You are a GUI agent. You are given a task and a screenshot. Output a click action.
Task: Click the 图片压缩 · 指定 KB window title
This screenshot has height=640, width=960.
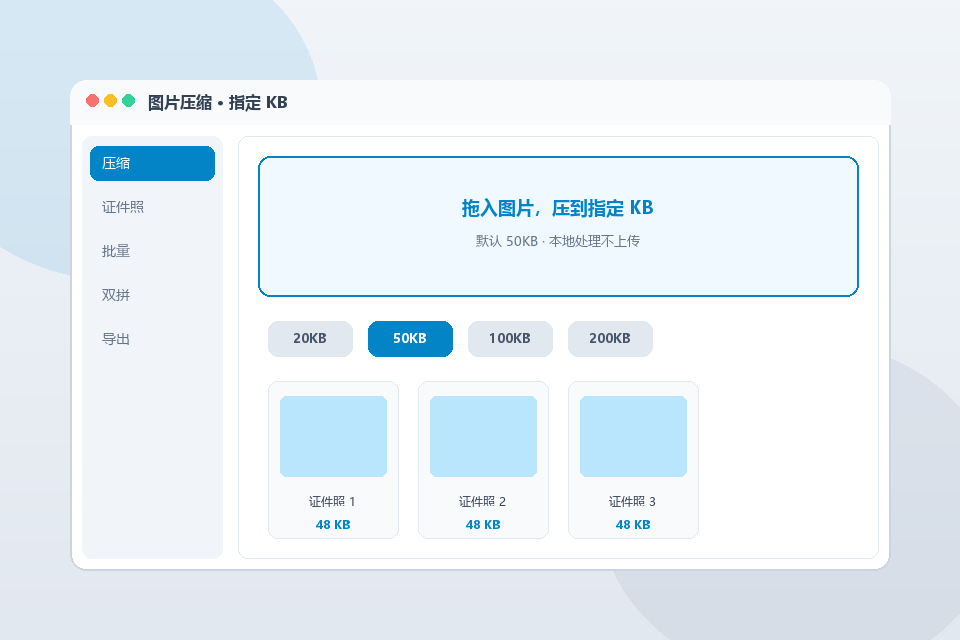click(217, 102)
